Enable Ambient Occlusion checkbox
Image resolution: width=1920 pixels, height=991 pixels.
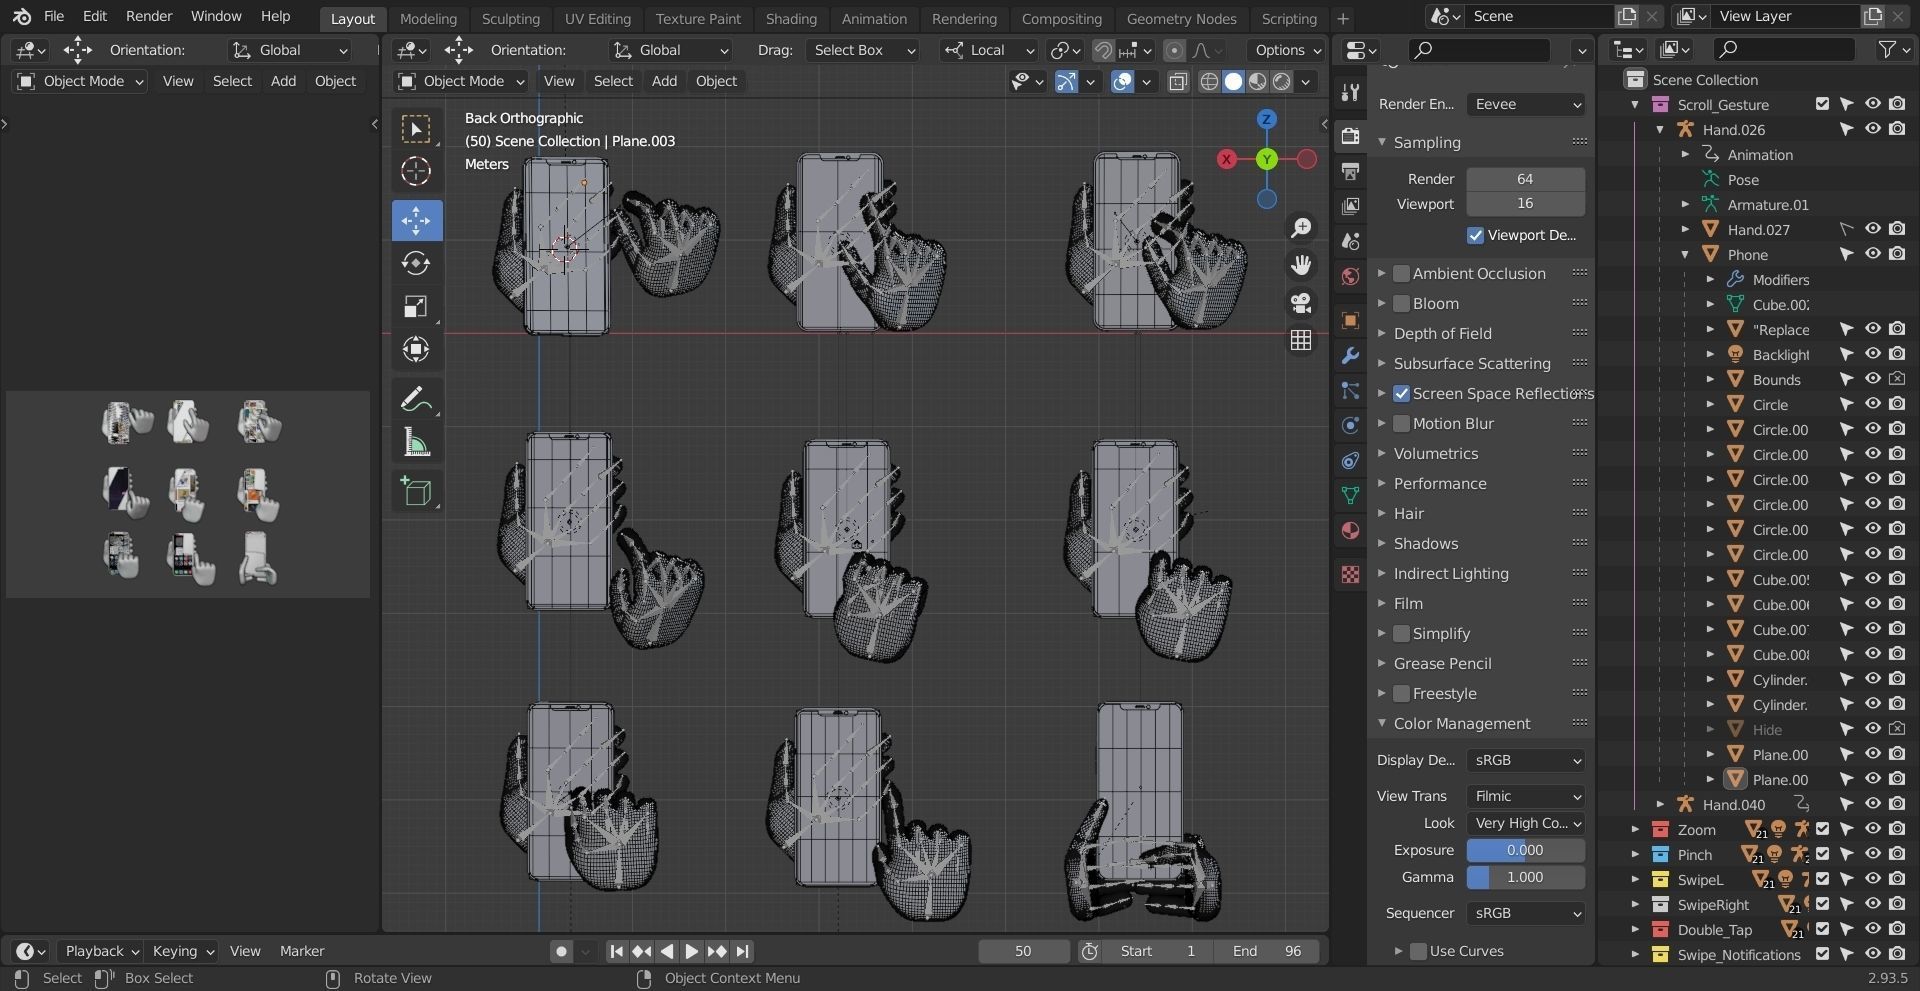click(1401, 273)
